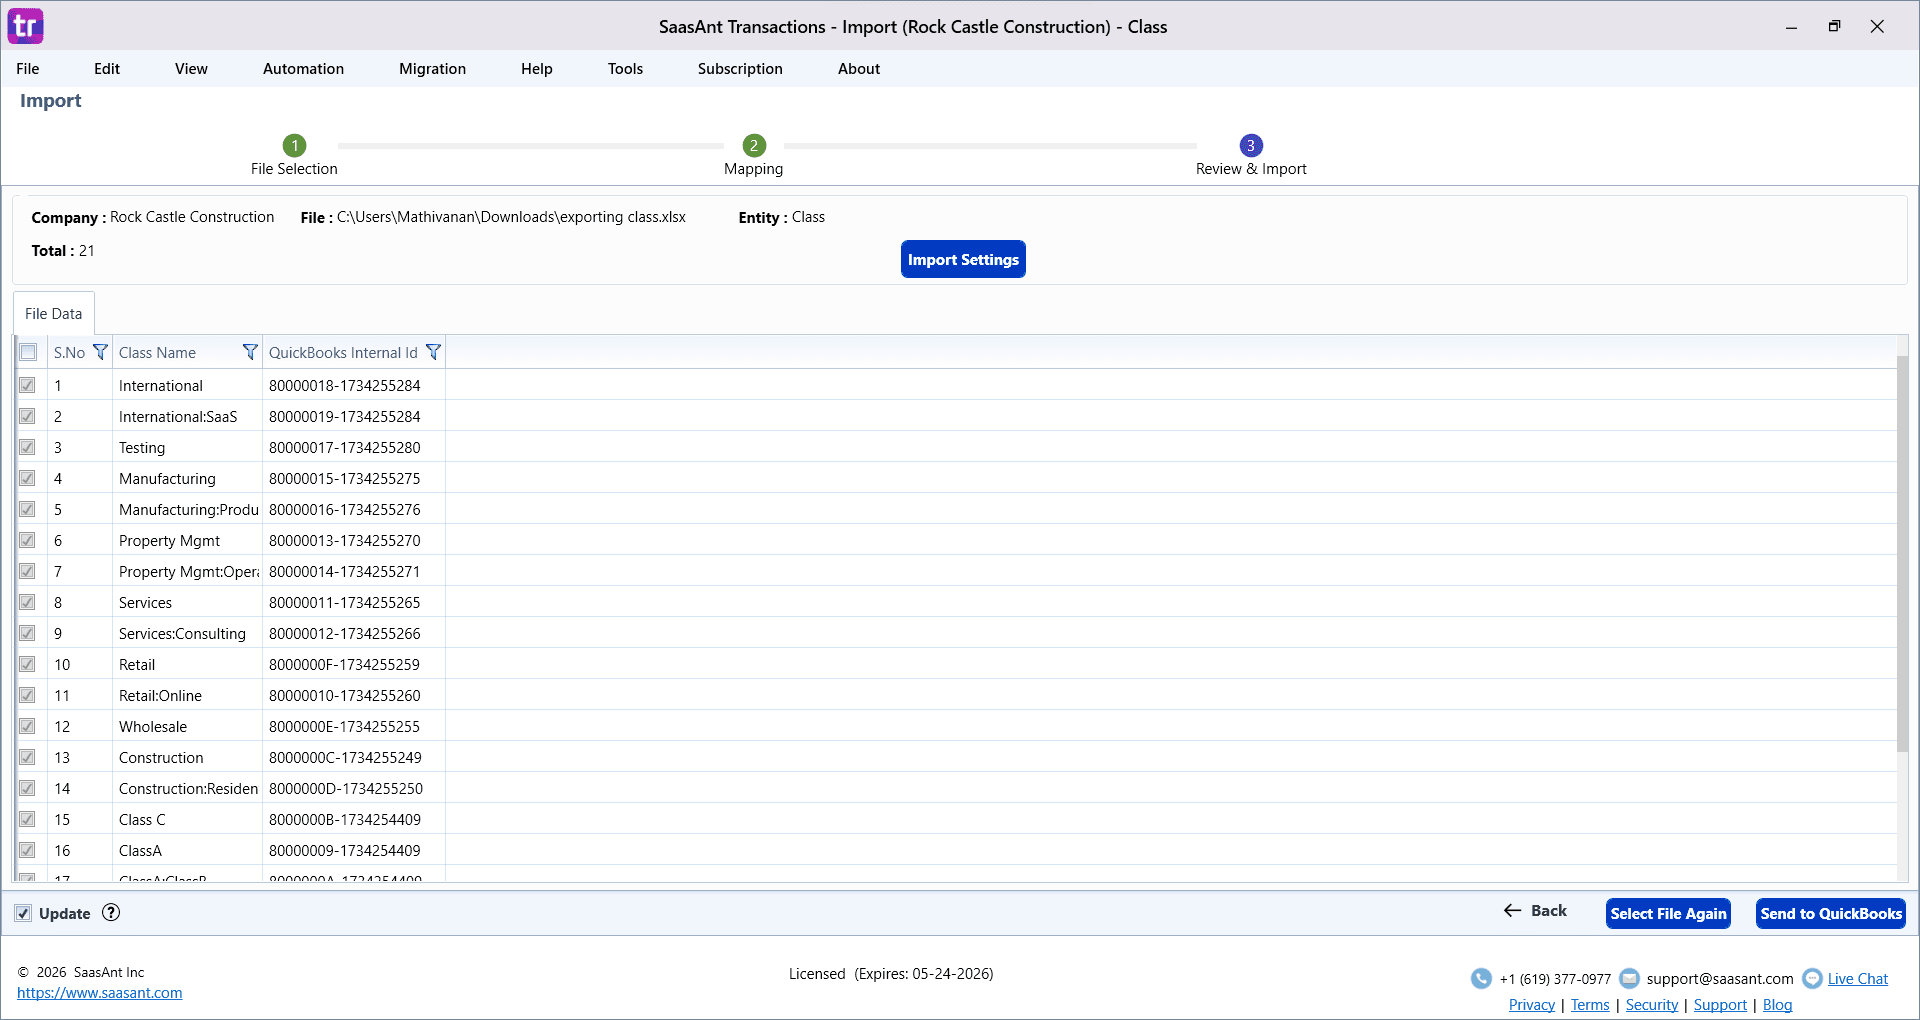Click step 3 Review & Import circle
Viewport: 1920px width, 1020px height.
click(x=1251, y=145)
